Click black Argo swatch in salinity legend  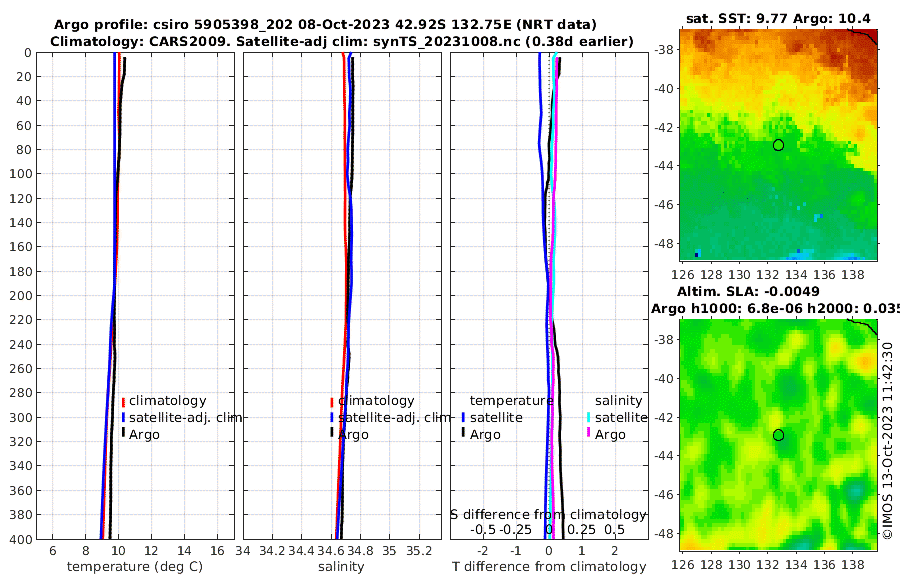[332, 432]
